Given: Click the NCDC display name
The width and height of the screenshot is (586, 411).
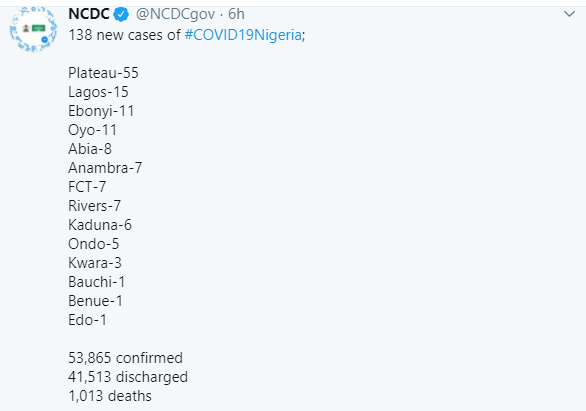Looking at the screenshot, I should [89, 14].
